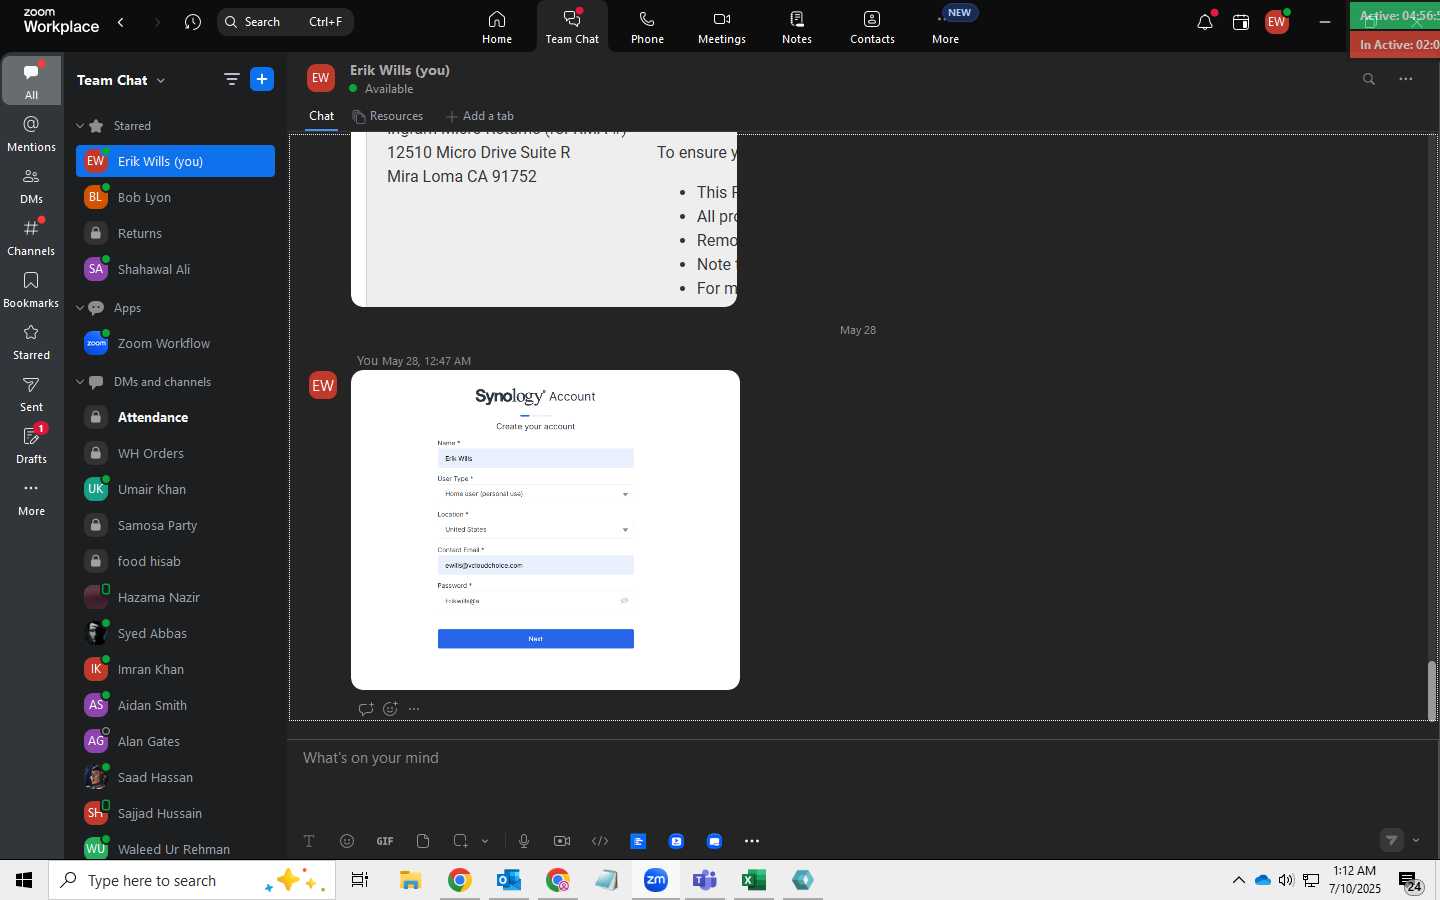Image resolution: width=1440 pixels, height=900 pixels.
Task: Toggle text formatting in composer
Action: (x=309, y=841)
